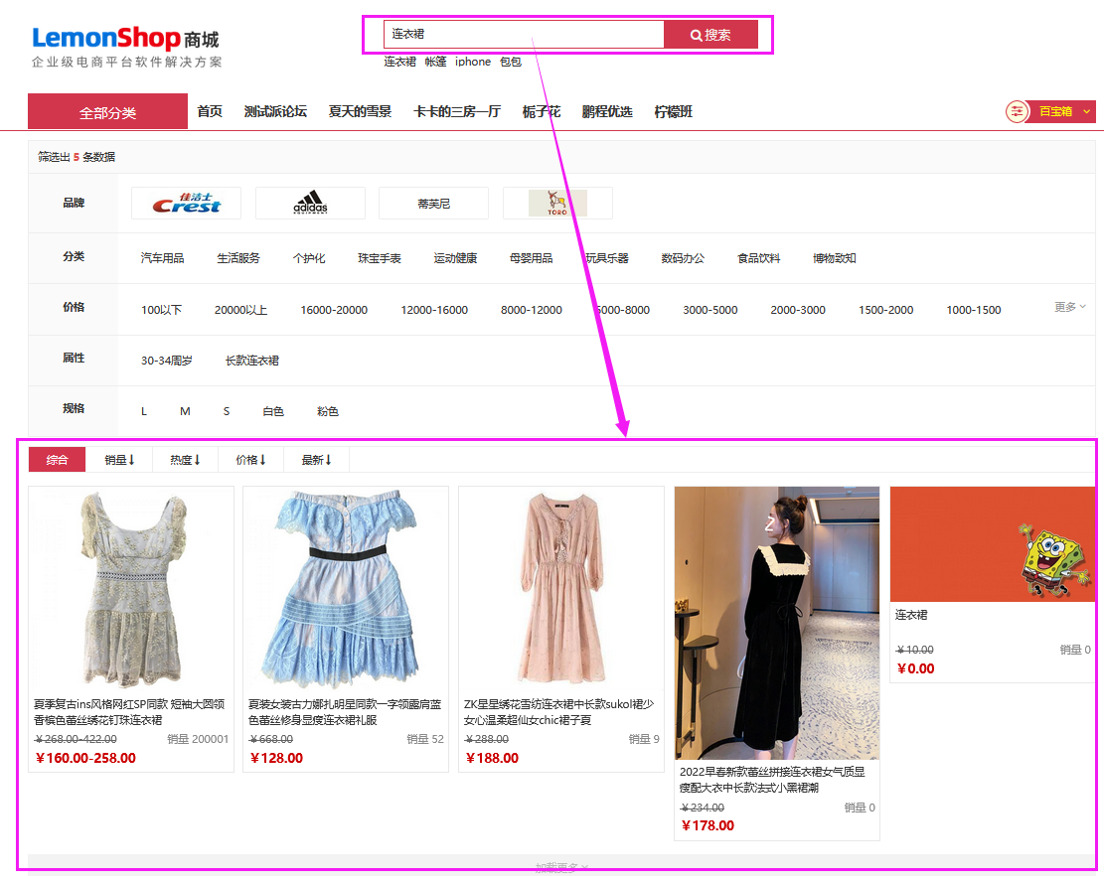Click the 帐篷 suggested keyword link
1104x876 pixels.
pyautogui.click(x=435, y=62)
